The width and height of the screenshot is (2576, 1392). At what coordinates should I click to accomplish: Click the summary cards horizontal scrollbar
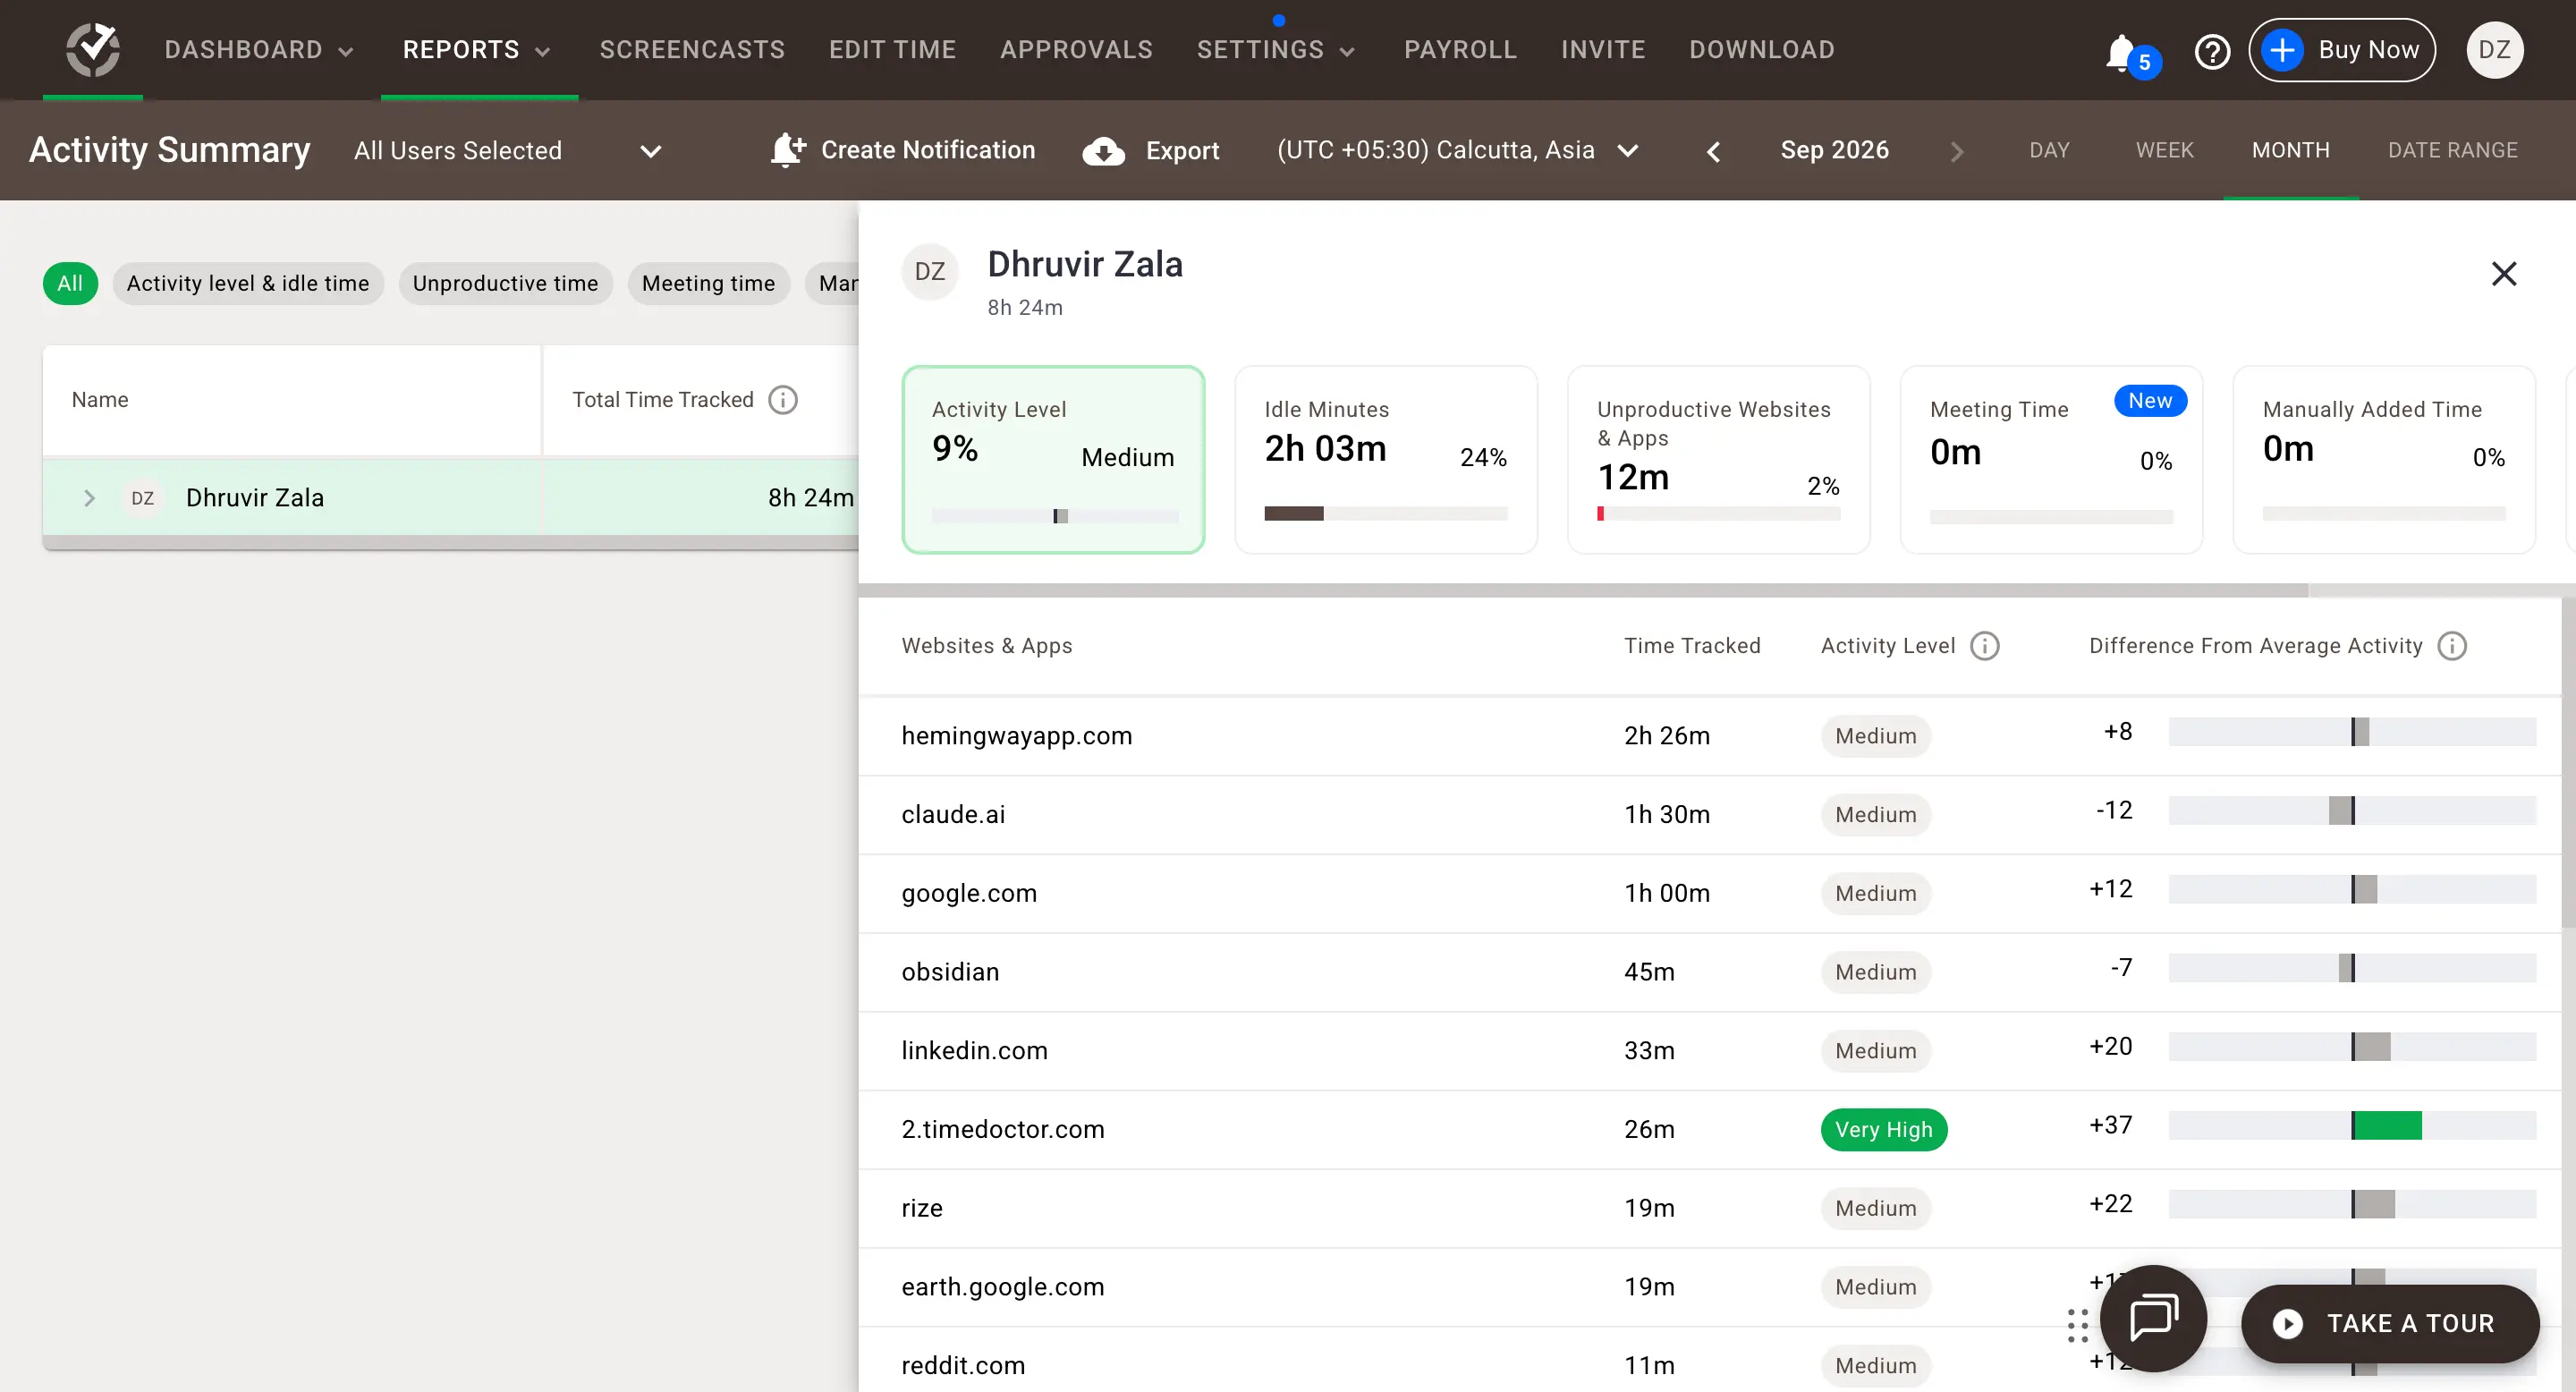pos(1583,590)
